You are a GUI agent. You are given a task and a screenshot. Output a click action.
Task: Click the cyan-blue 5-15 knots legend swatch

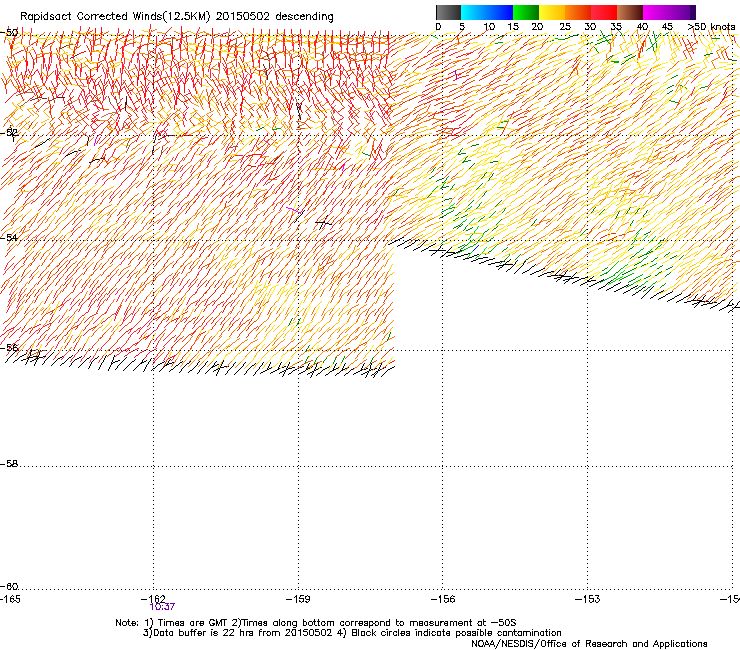[487, 12]
